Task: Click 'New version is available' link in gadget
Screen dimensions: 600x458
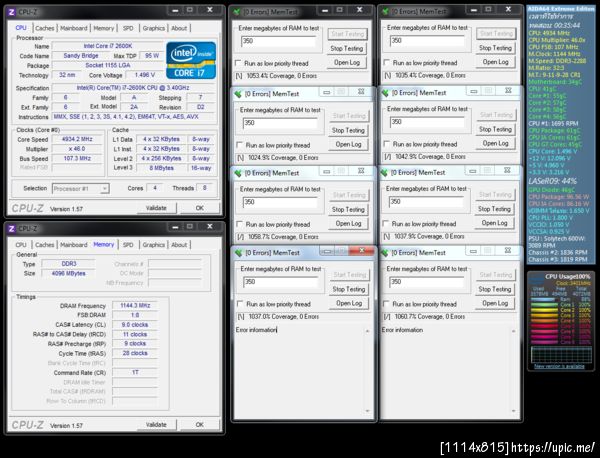Action: [x=559, y=366]
